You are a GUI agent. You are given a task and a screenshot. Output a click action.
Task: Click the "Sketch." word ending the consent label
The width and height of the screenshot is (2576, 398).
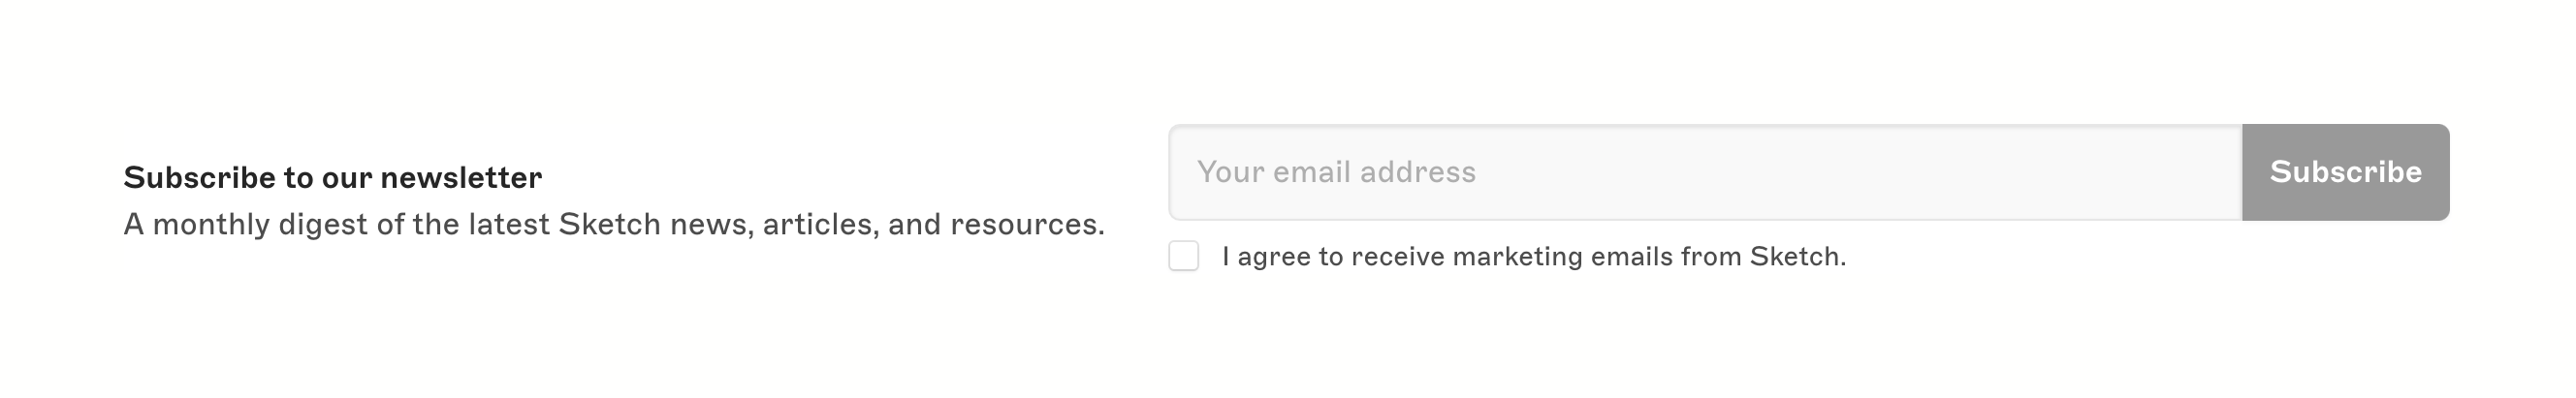tap(1797, 257)
